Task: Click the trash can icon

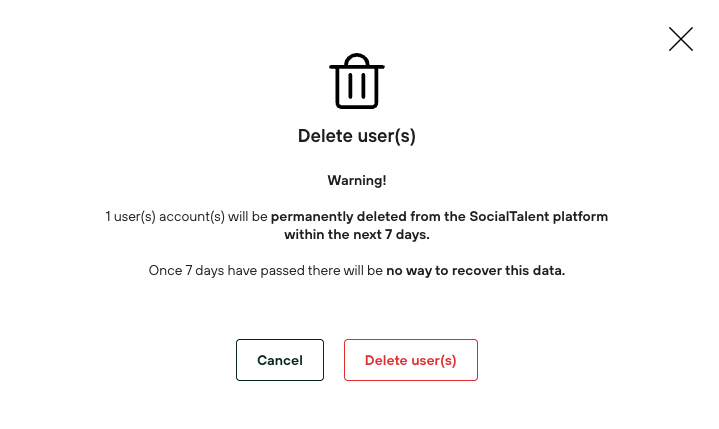Action: [357, 83]
